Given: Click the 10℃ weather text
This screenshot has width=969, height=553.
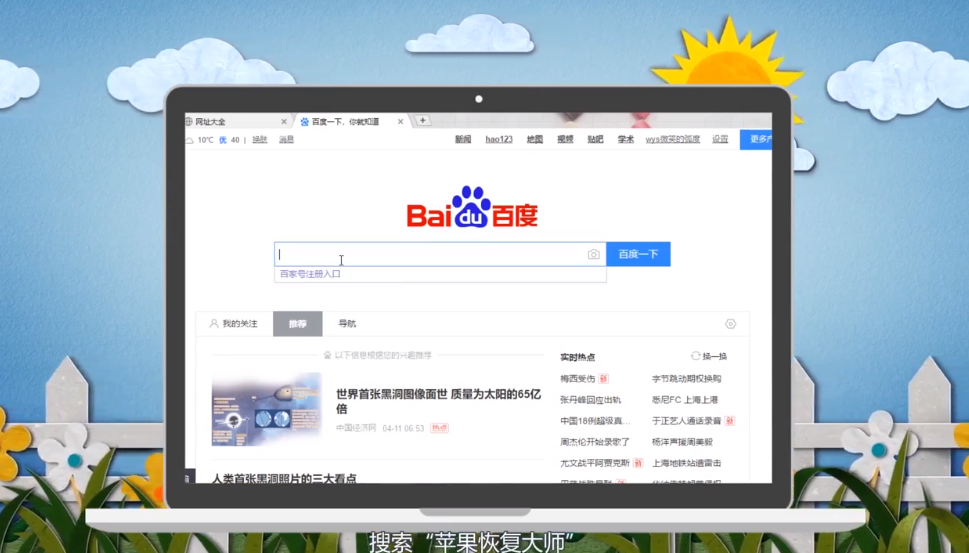Looking at the screenshot, I should click(205, 140).
